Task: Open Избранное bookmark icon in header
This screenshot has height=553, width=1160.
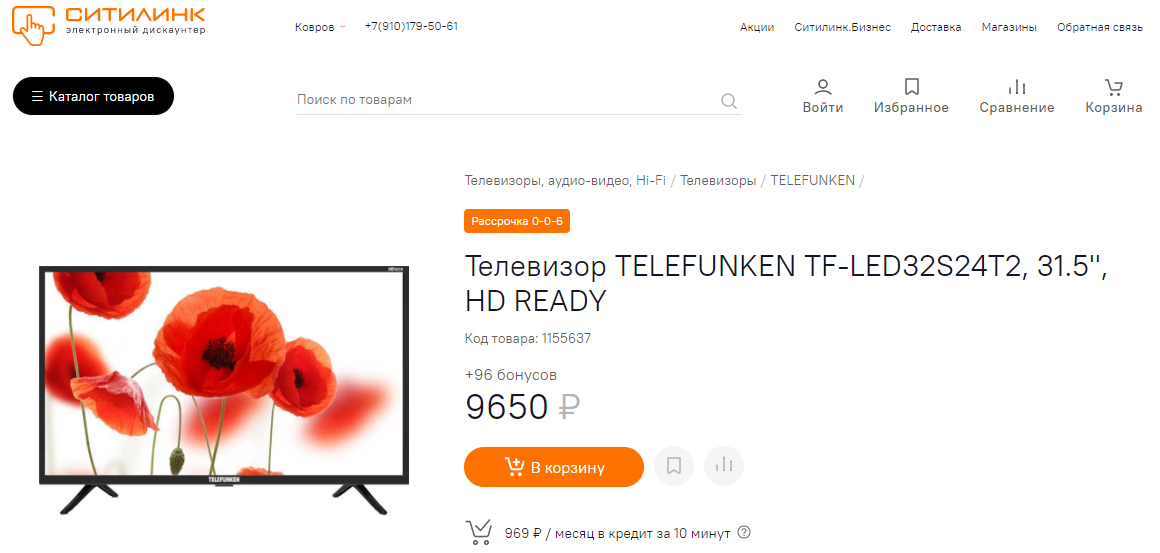Action: click(x=911, y=87)
